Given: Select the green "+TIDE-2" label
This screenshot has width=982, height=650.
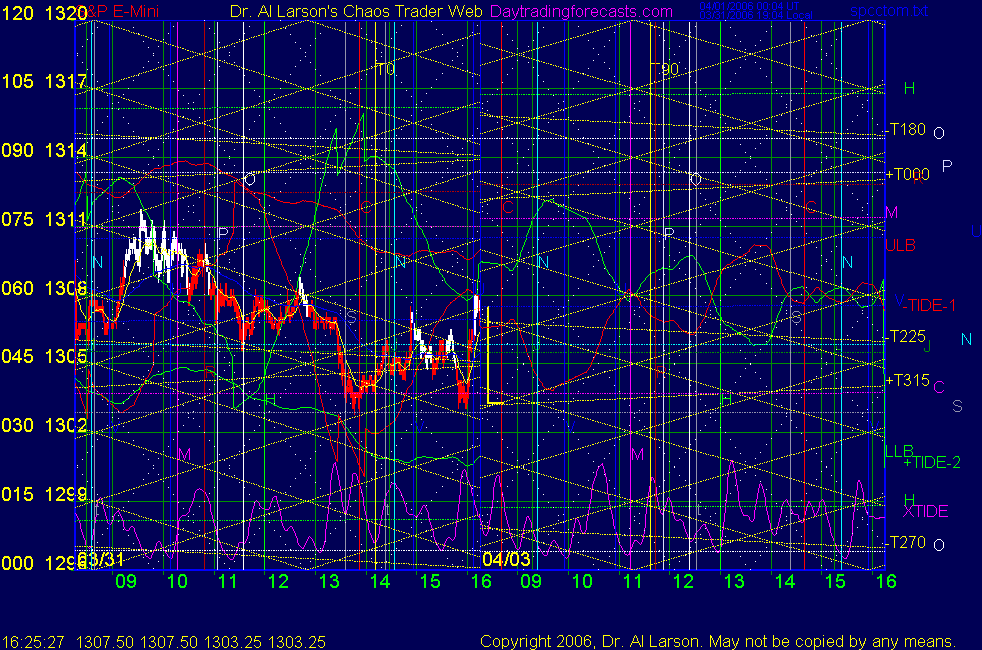Looking at the screenshot, I should 932,463.
